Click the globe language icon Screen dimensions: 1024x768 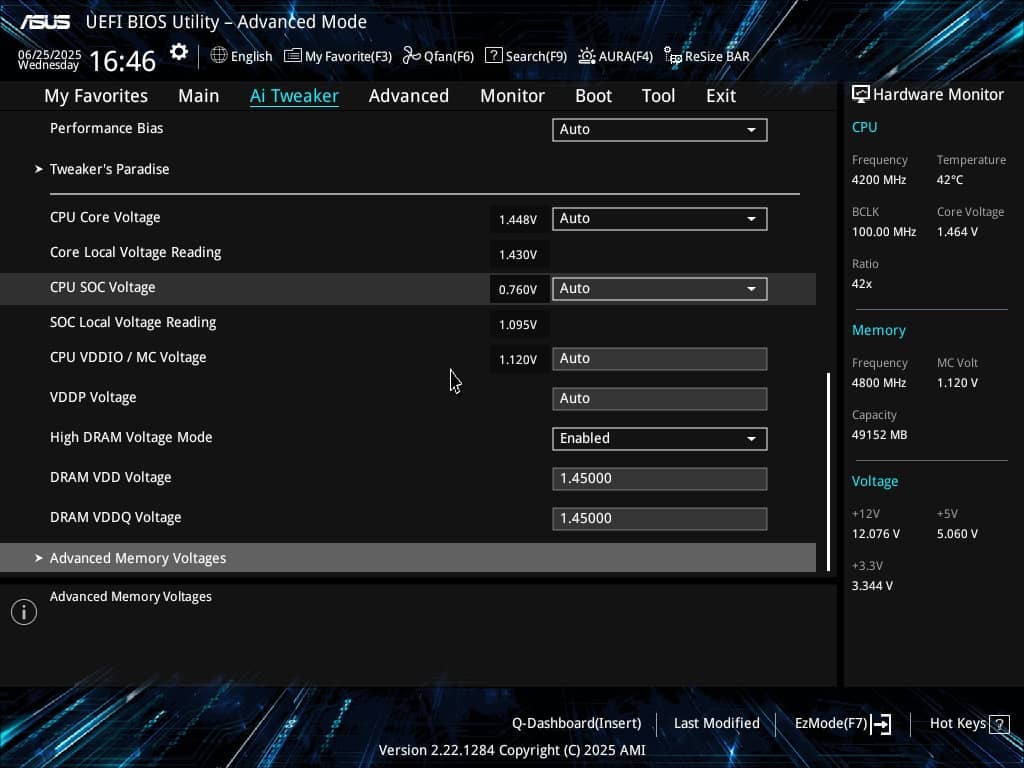click(219, 56)
